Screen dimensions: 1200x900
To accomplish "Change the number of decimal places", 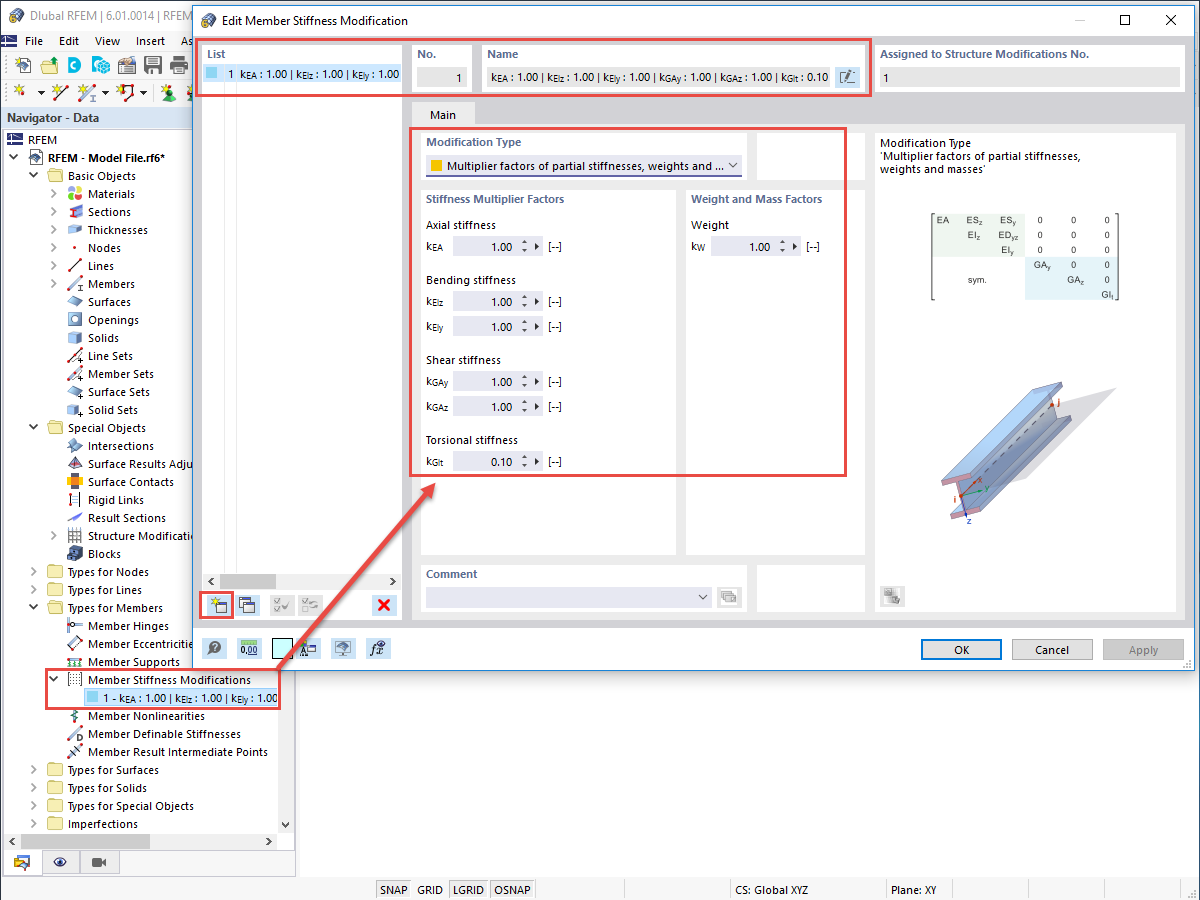I will pos(248,648).
